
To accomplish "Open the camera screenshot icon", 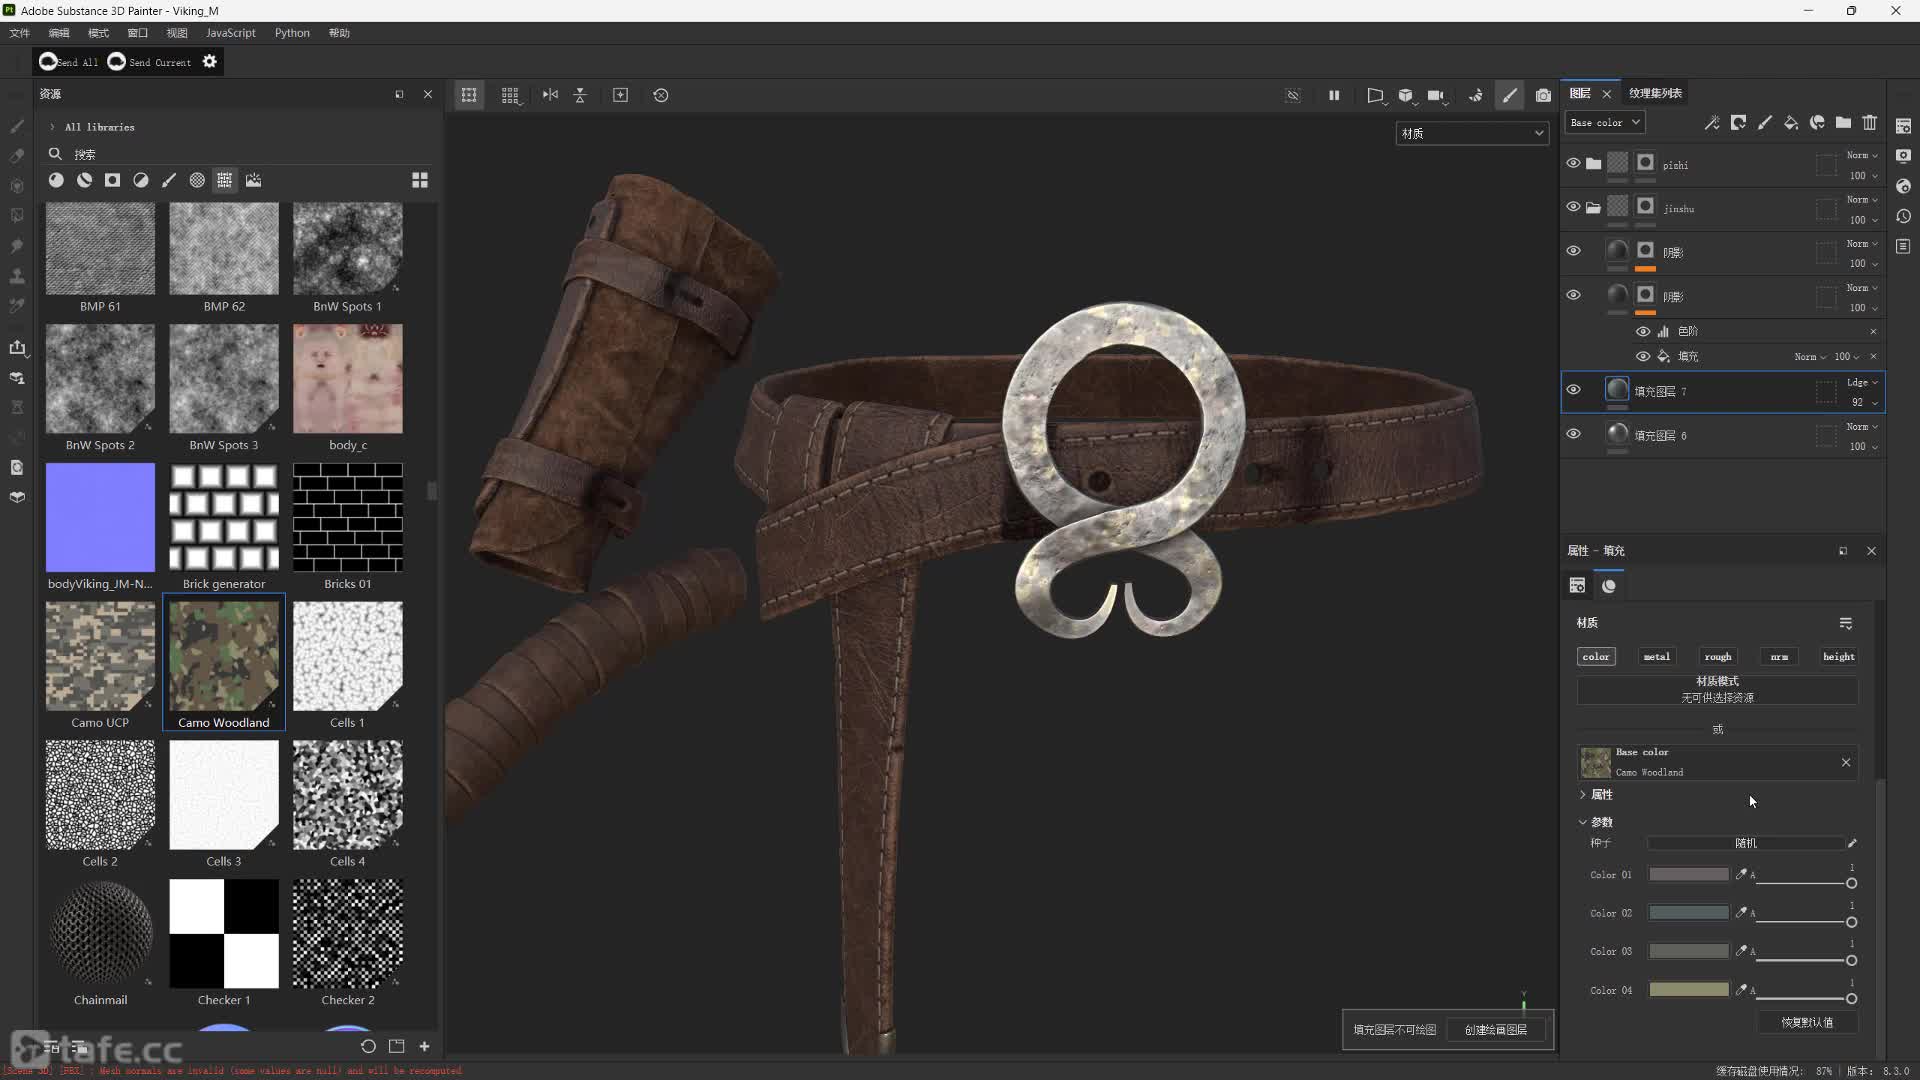I will pos(1543,95).
